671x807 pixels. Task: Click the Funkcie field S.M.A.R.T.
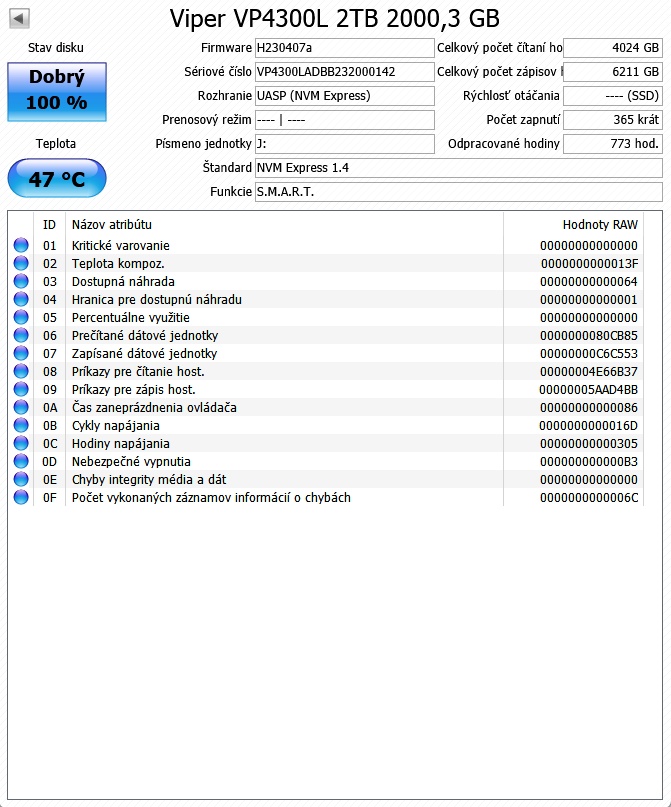point(458,192)
